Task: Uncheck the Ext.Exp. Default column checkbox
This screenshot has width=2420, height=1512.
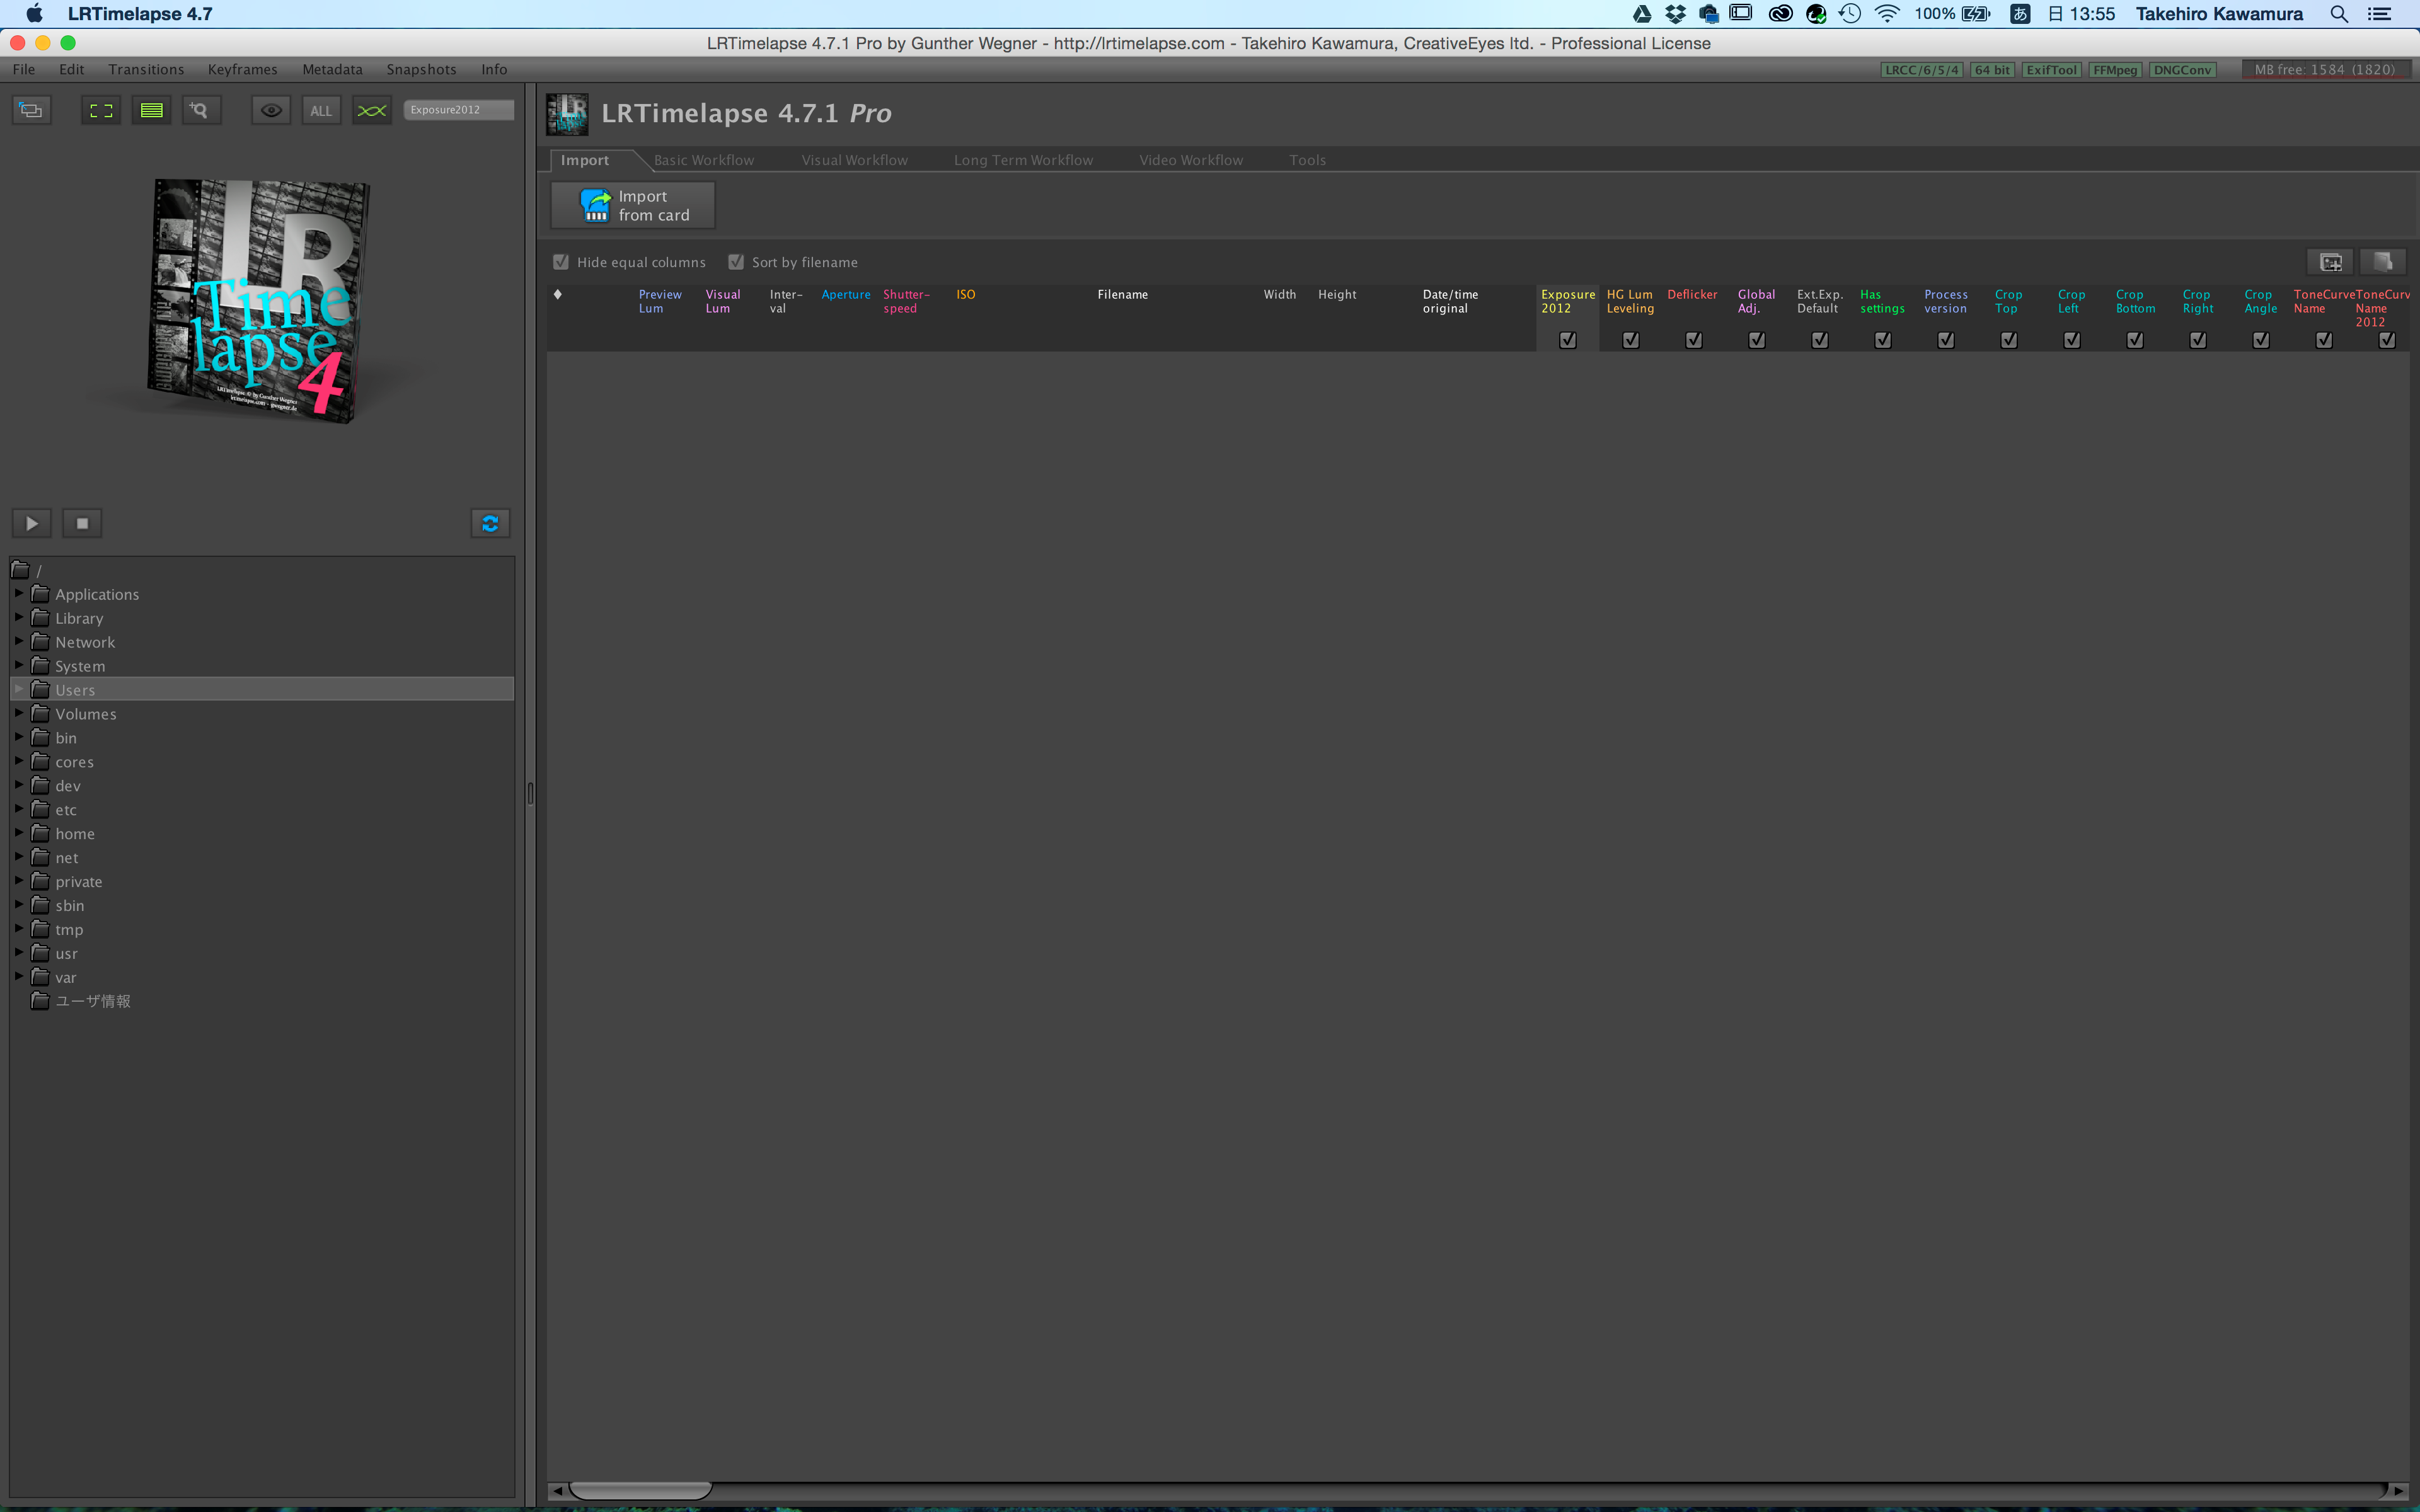Action: pyautogui.click(x=1820, y=340)
